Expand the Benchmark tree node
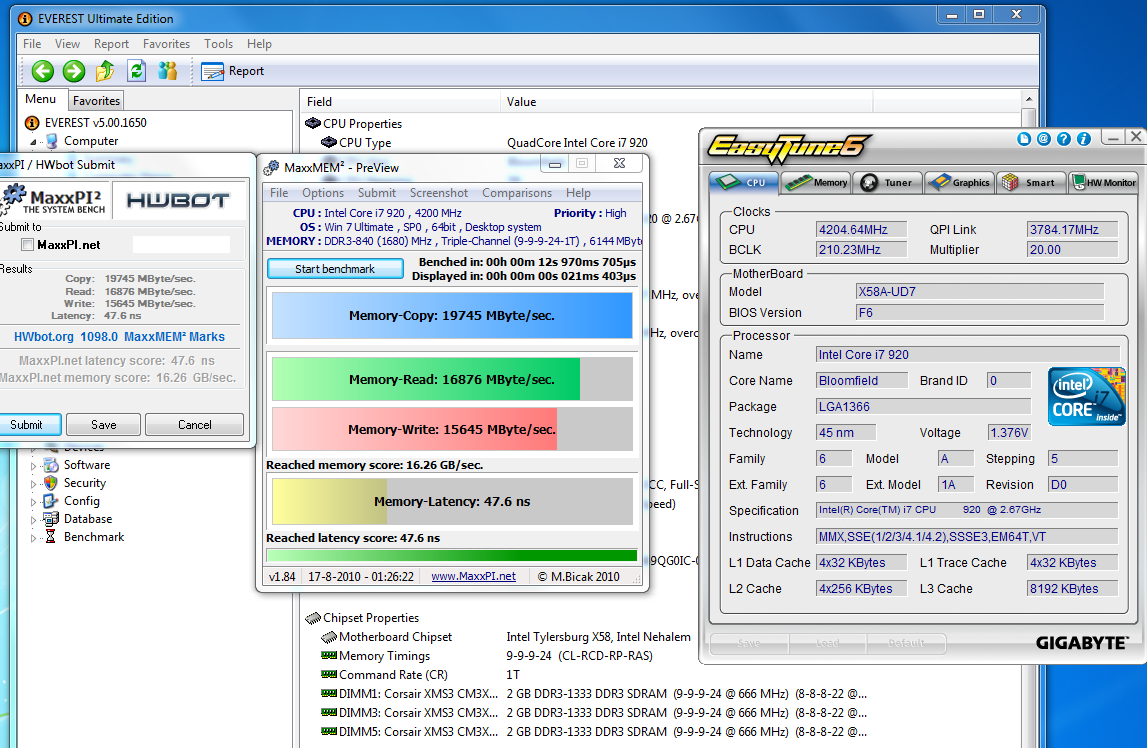1147x748 pixels. [33, 537]
